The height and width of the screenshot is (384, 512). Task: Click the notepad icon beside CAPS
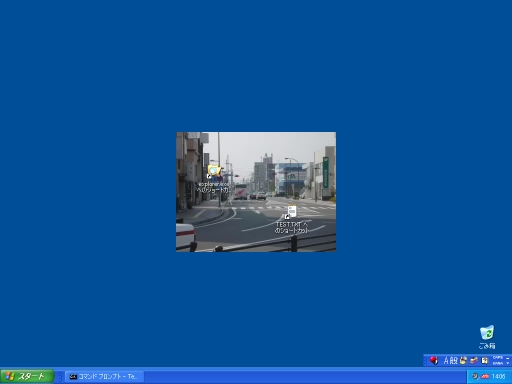pos(485,360)
